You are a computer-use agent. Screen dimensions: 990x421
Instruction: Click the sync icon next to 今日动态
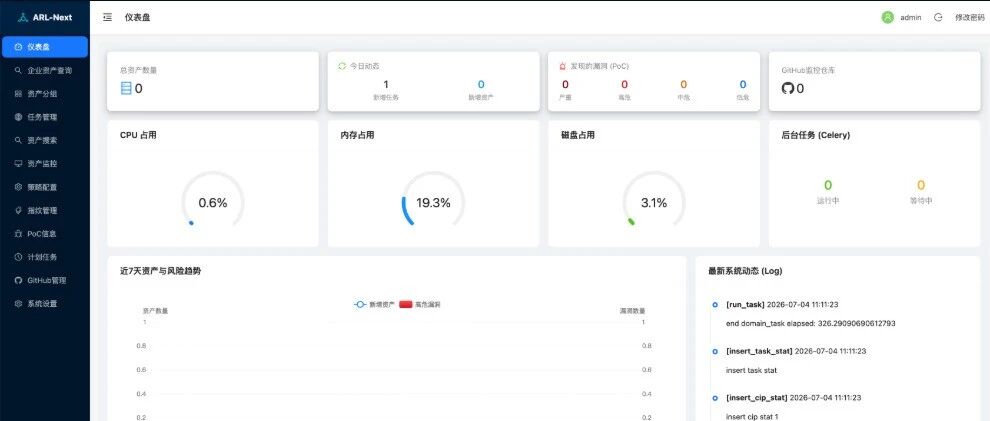[x=342, y=66]
